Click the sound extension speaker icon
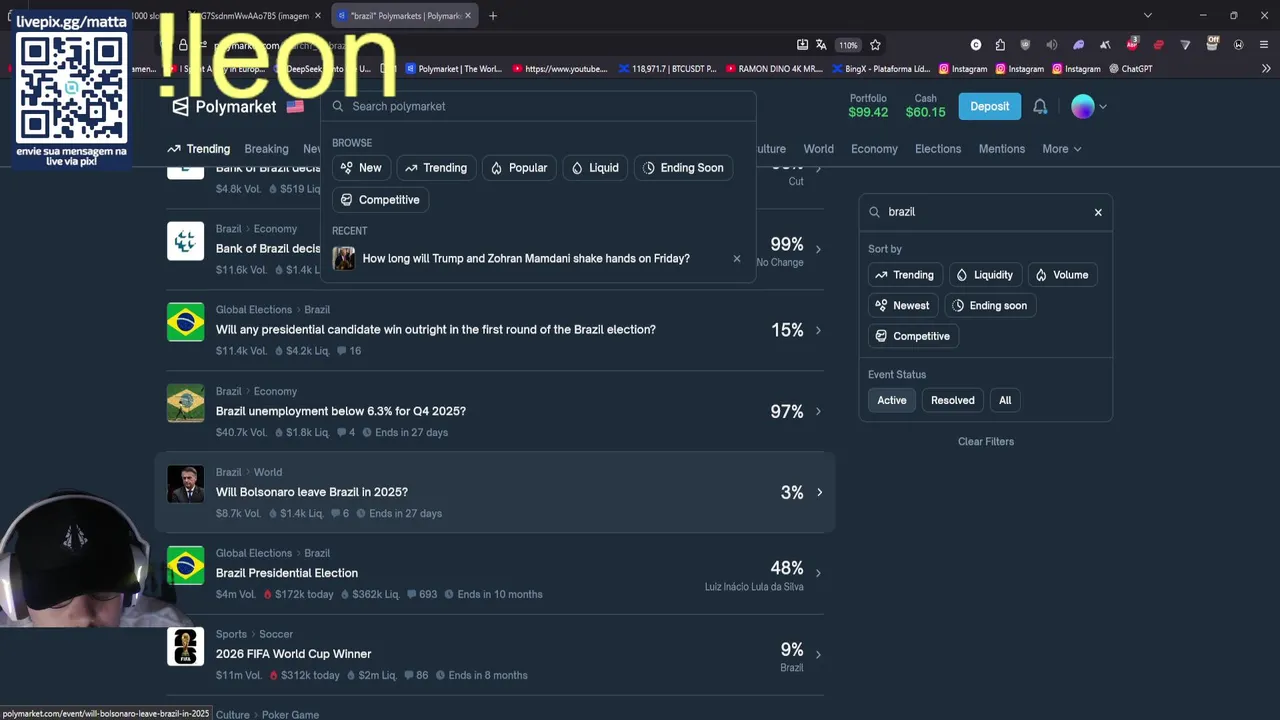 pos(1051,44)
